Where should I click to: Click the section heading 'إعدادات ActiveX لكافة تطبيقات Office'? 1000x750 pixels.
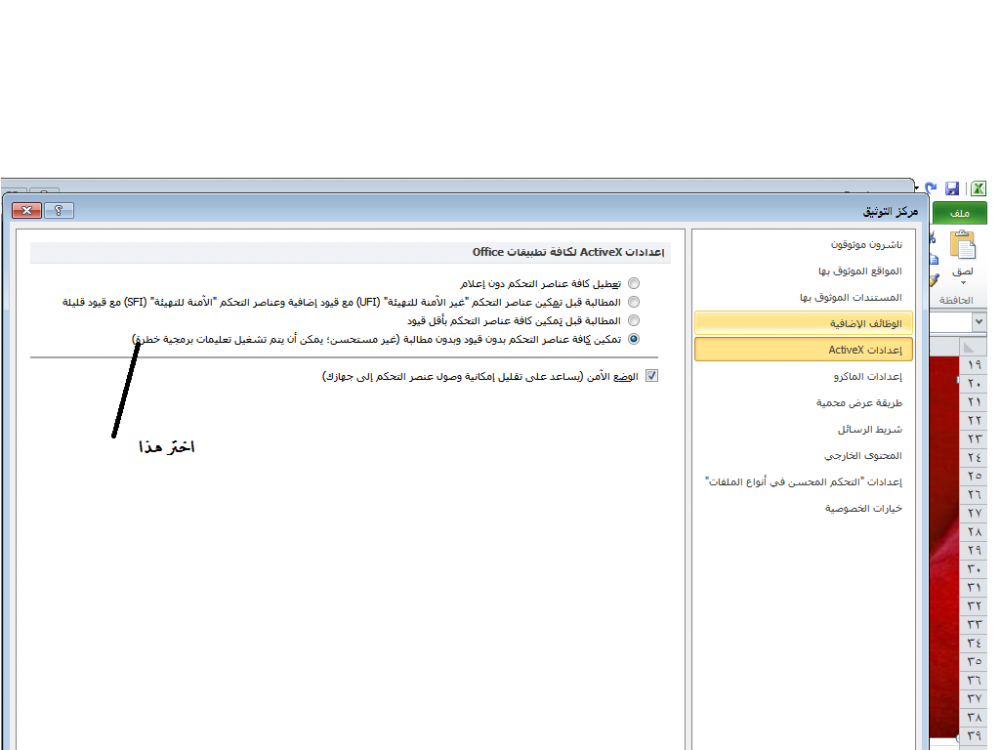tap(568, 252)
